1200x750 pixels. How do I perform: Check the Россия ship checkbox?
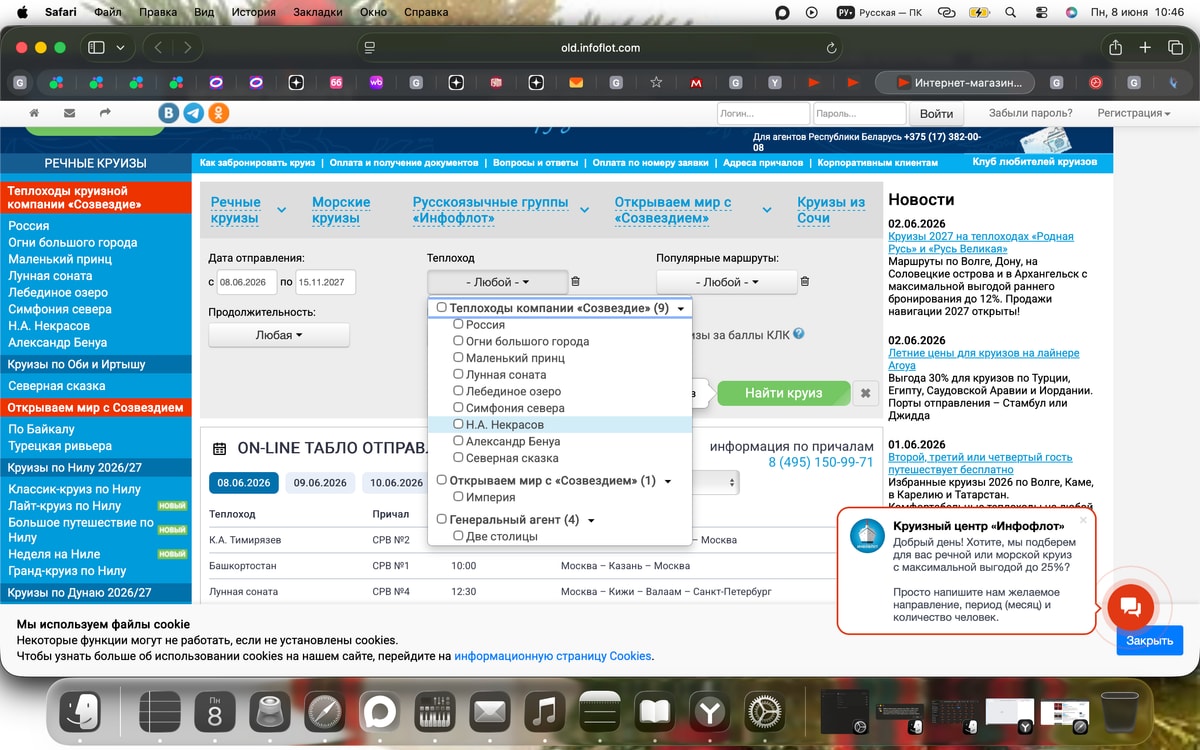458,324
